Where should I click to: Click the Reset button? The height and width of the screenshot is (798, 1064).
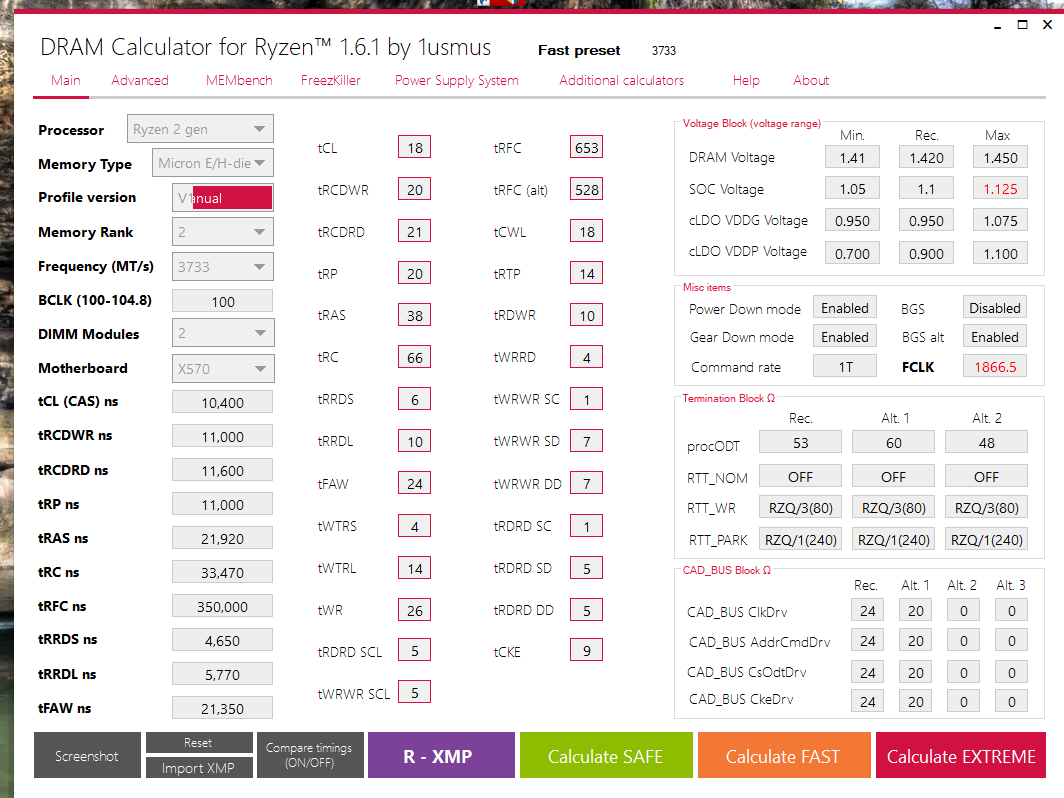point(199,743)
